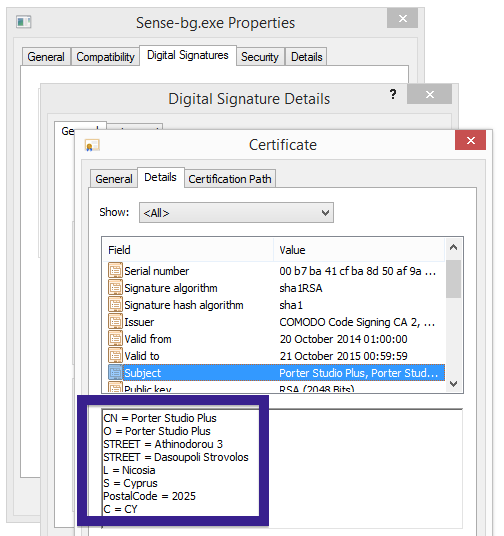The width and height of the screenshot is (504, 536).
Task: Close the Certificate window
Action: pos(470,140)
